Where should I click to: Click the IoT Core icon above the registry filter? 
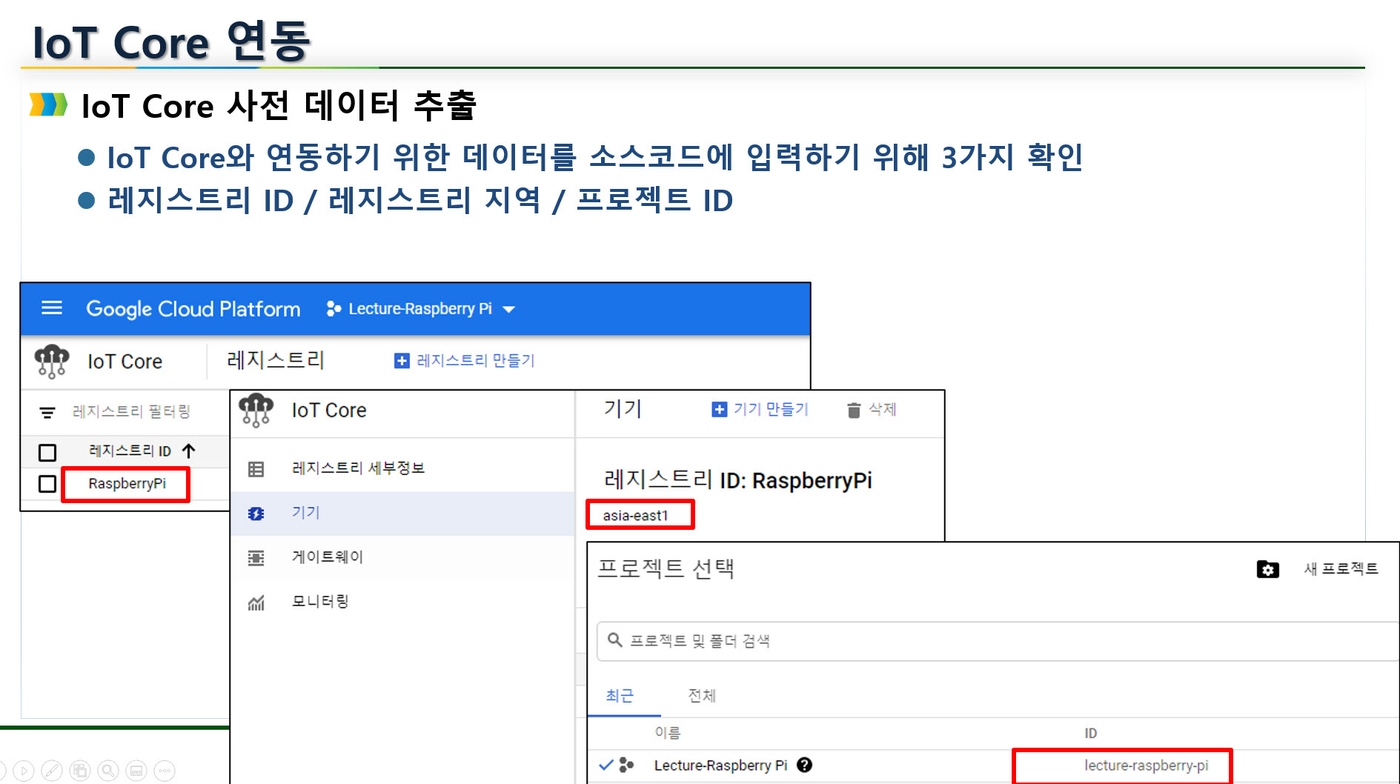(52, 361)
